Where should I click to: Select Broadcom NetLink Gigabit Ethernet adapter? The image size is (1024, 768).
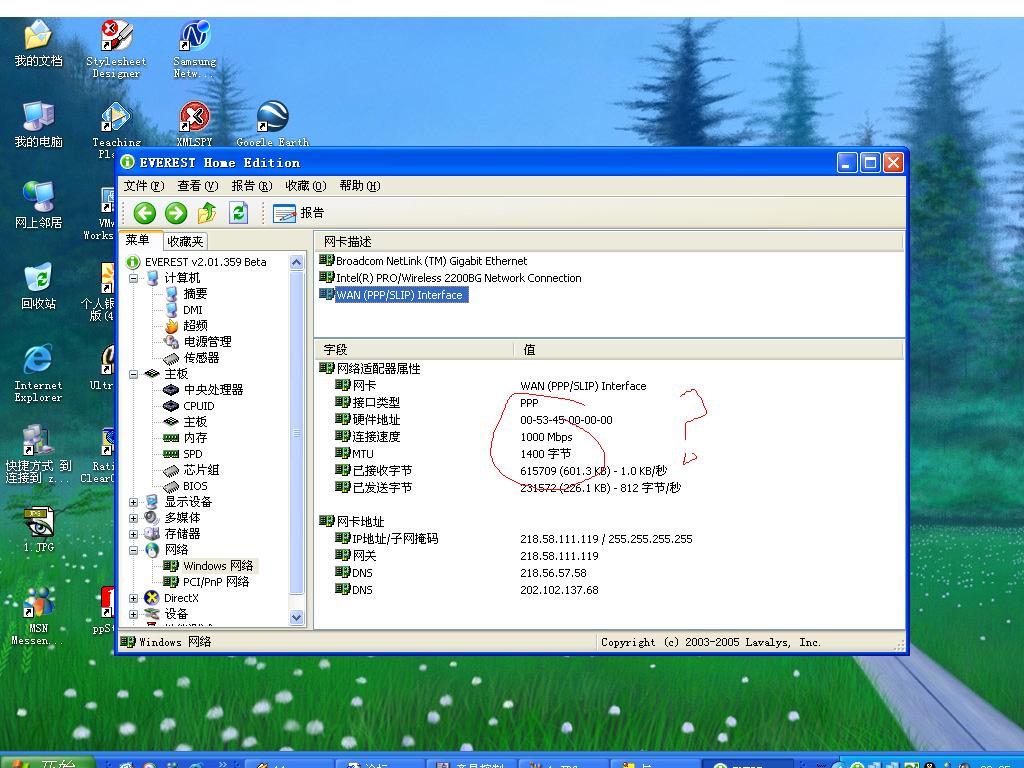click(431, 261)
